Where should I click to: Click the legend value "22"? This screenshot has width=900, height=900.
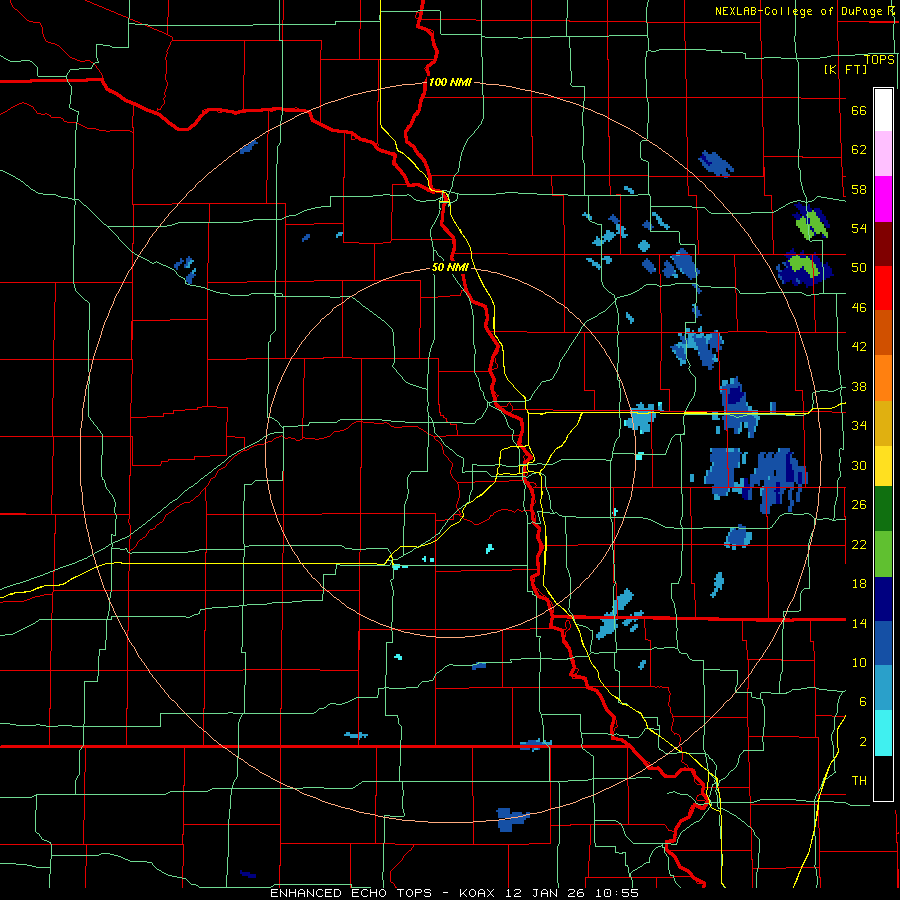coord(859,544)
